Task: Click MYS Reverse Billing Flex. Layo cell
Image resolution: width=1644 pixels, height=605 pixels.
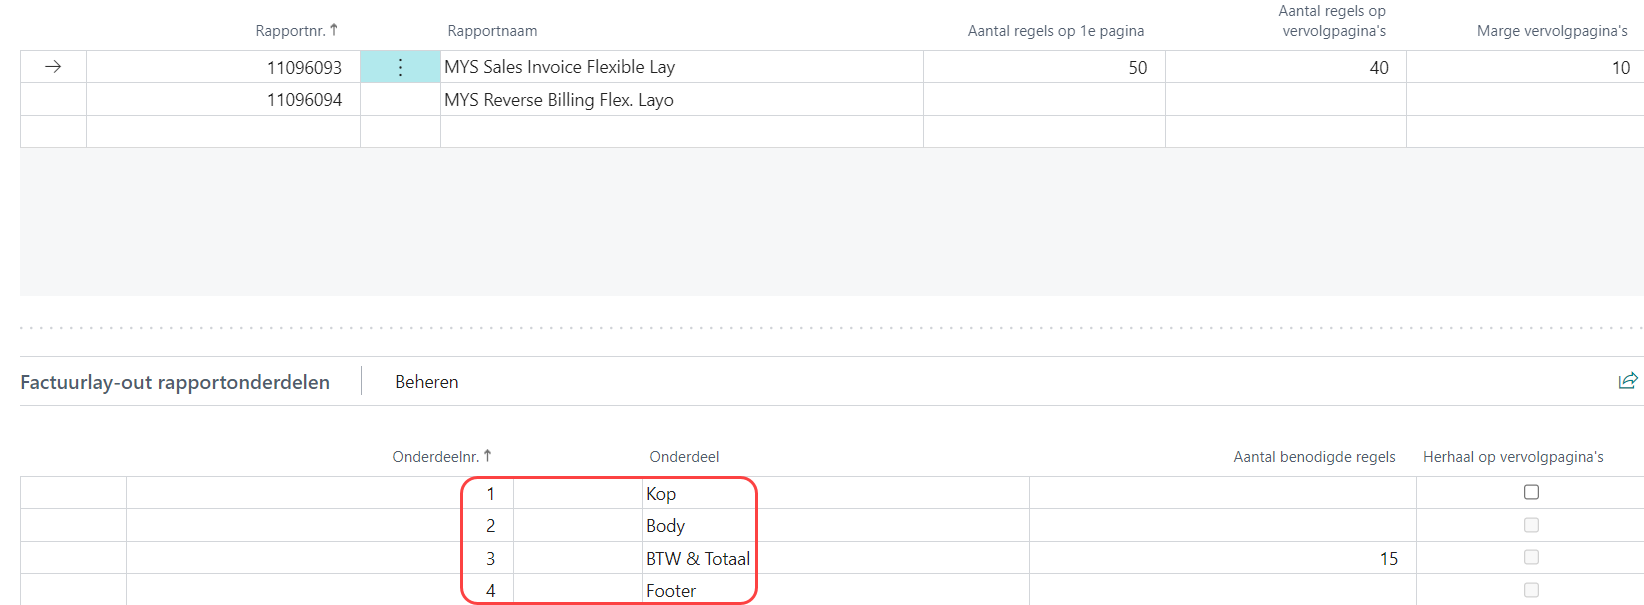Action: (559, 100)
